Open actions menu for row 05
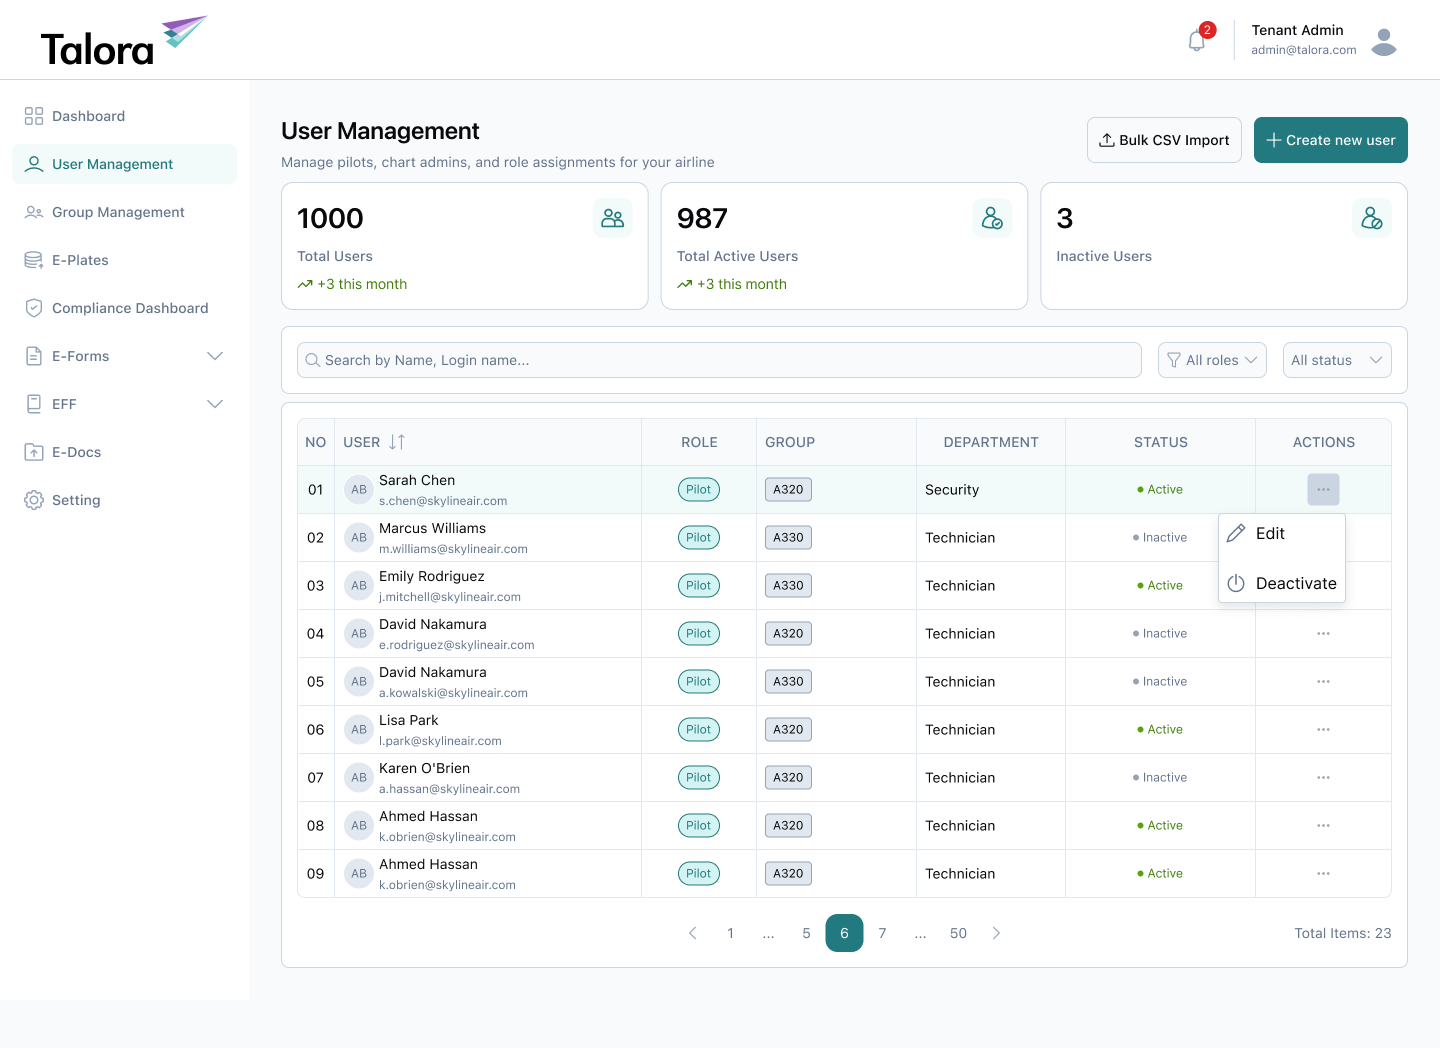 pyautogui.click(x=1323, y=681)
